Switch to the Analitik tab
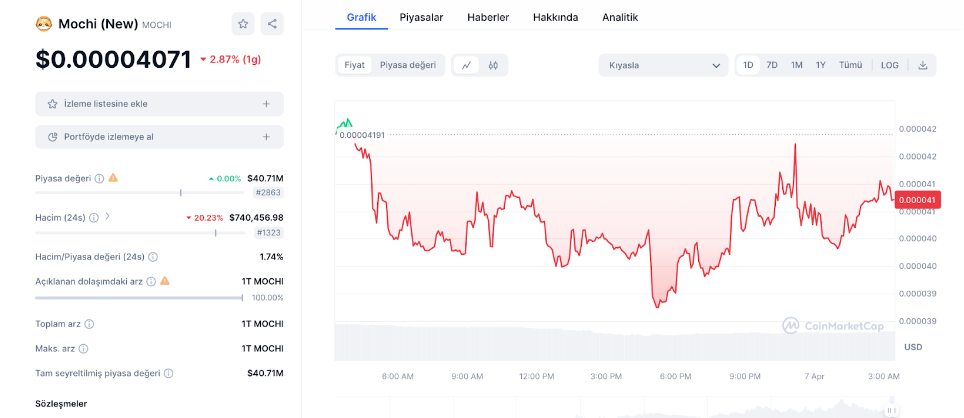Screen dimensions: 964x418 click(x=620, y=17)
